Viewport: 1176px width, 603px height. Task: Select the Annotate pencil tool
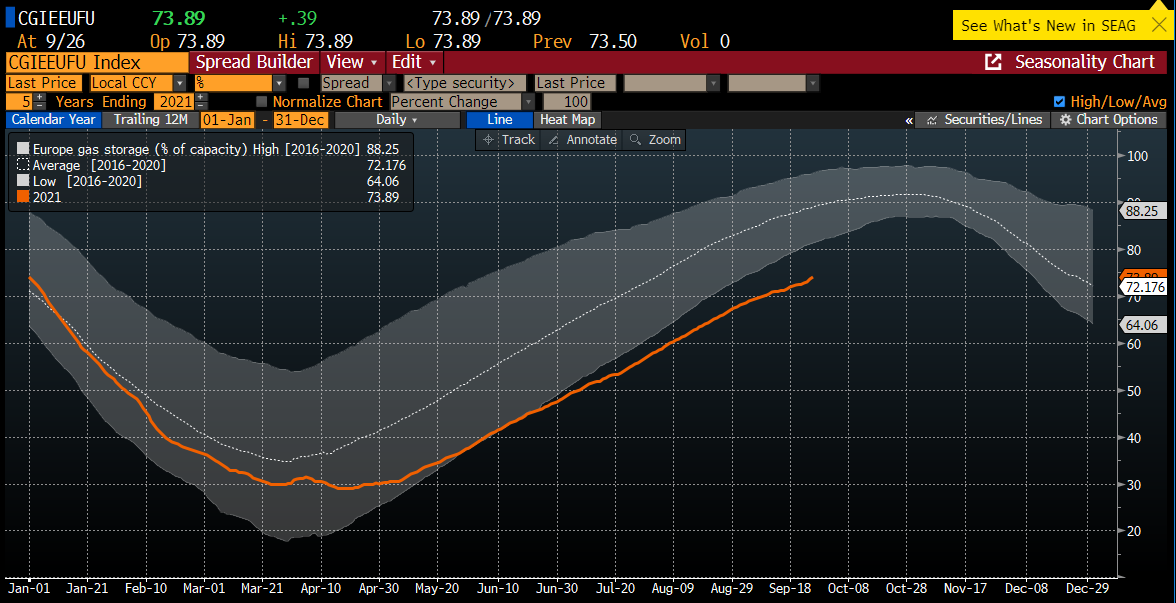tap(582, 140)
